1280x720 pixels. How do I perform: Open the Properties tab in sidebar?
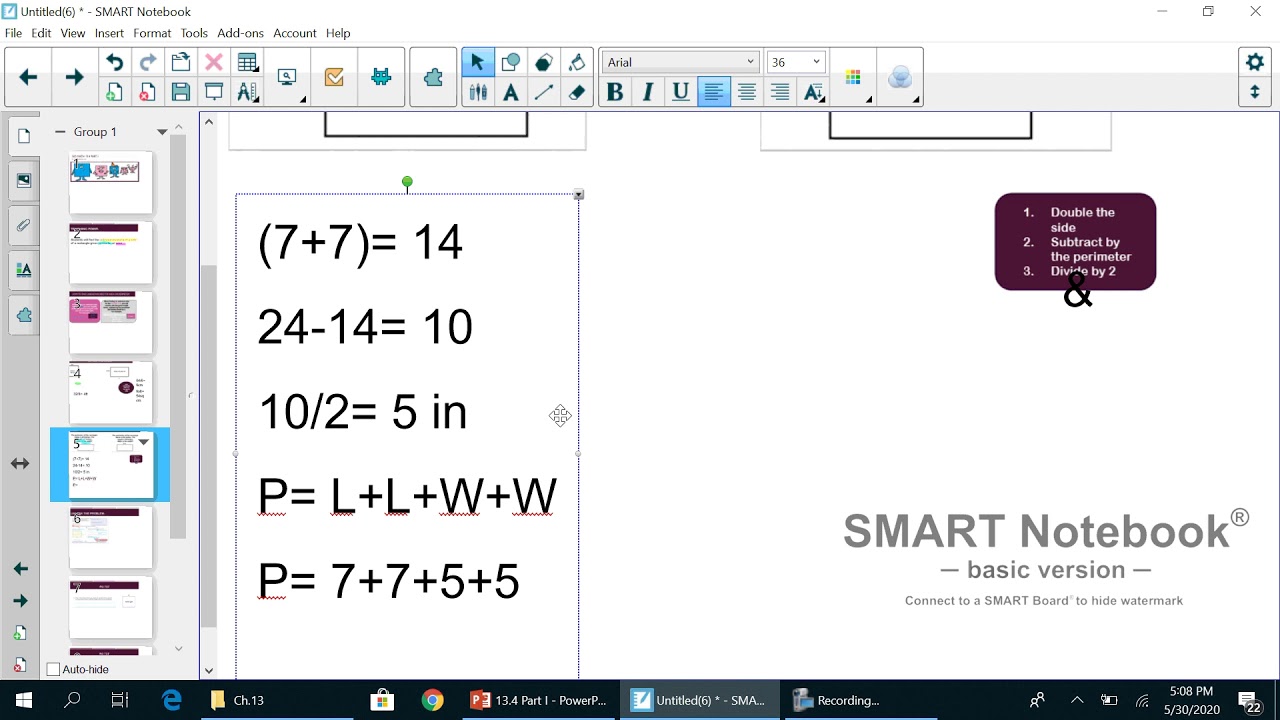(x=24, y=270)
